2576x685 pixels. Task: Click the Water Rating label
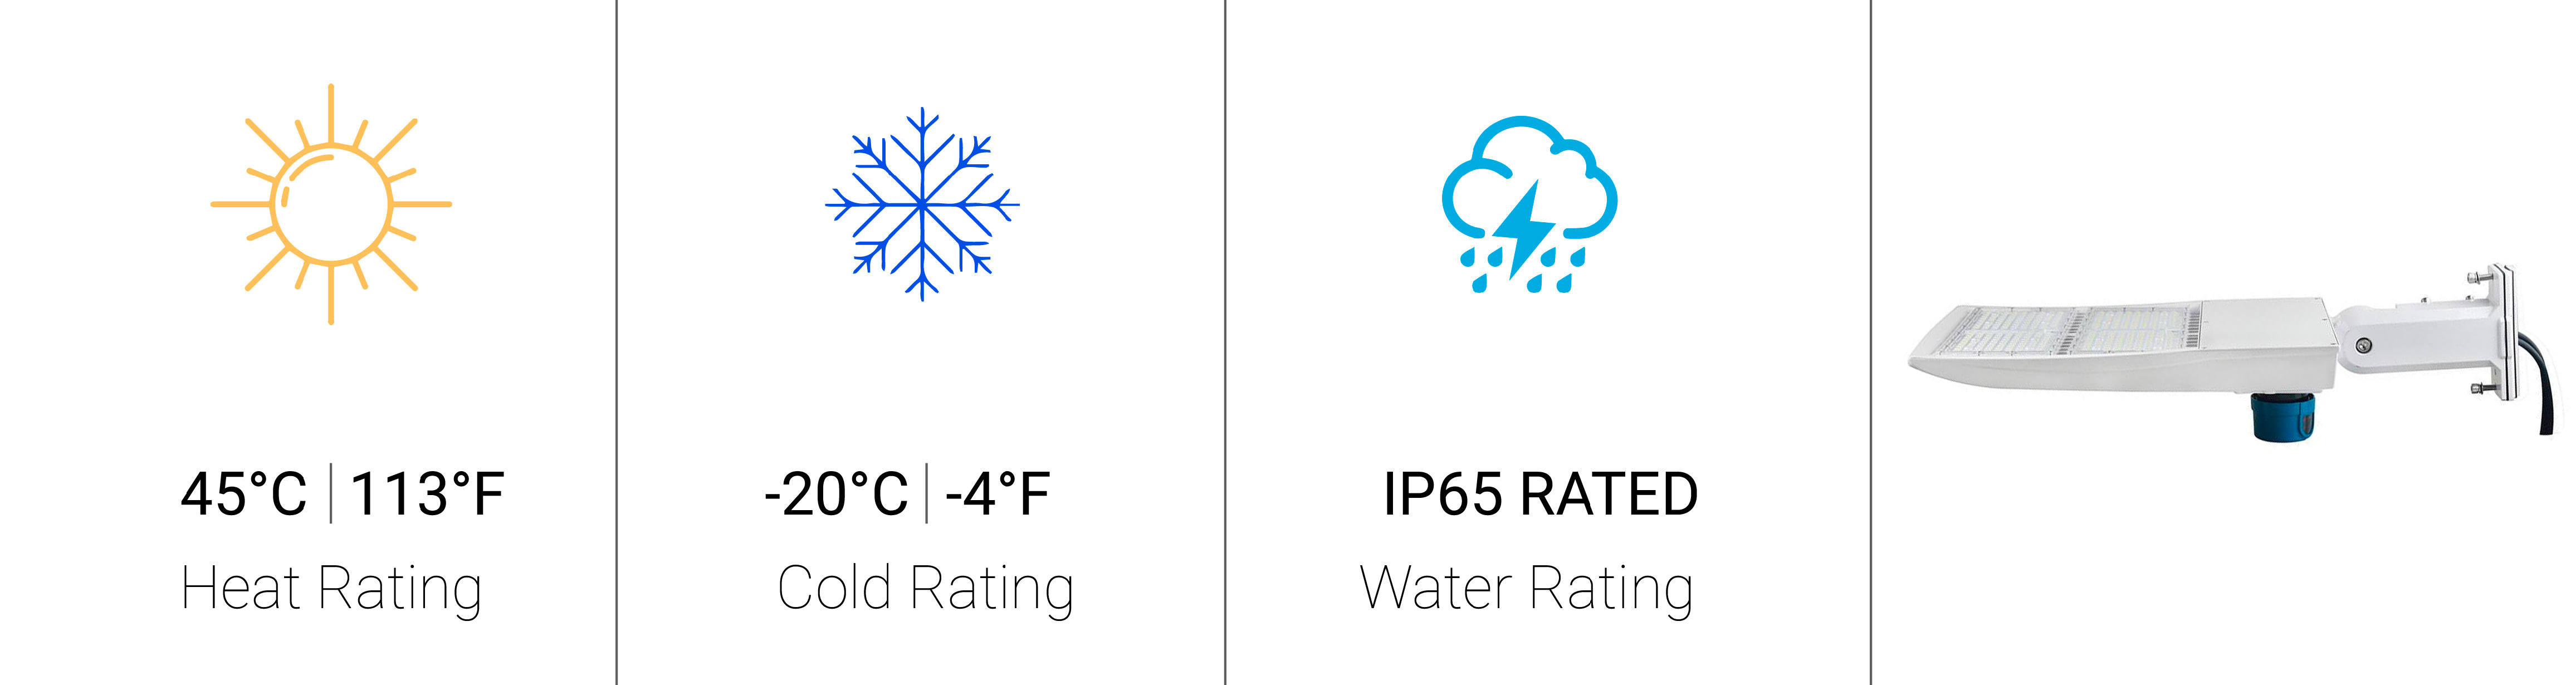[1526, 589]
